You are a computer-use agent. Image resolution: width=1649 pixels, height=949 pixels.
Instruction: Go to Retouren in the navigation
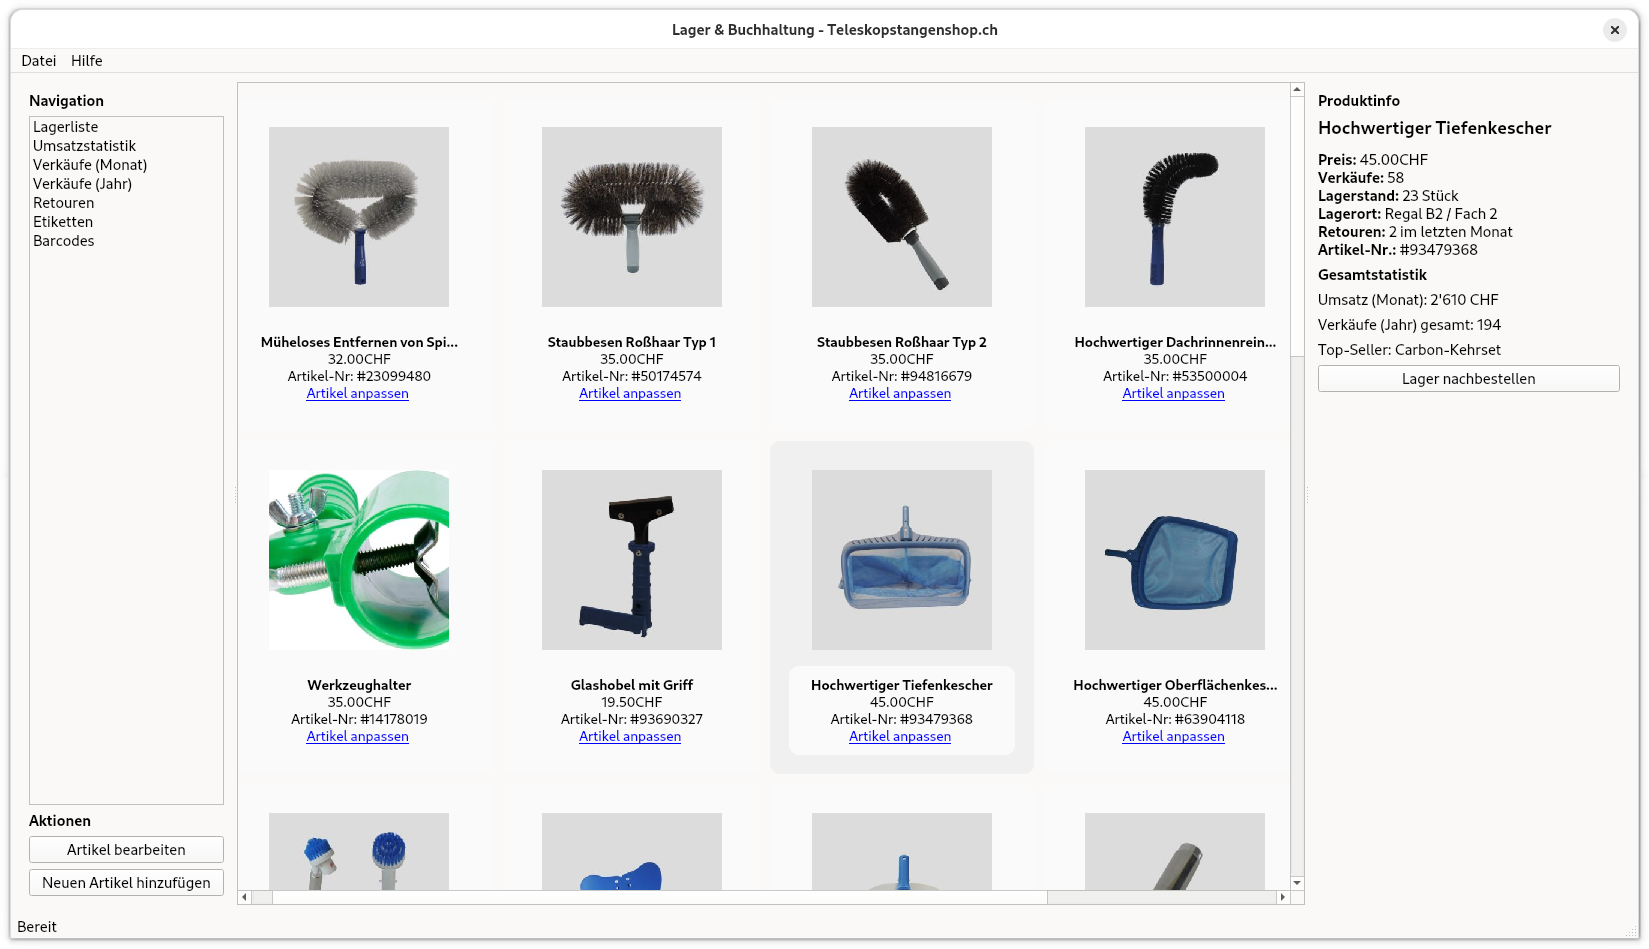pos(63,203)
